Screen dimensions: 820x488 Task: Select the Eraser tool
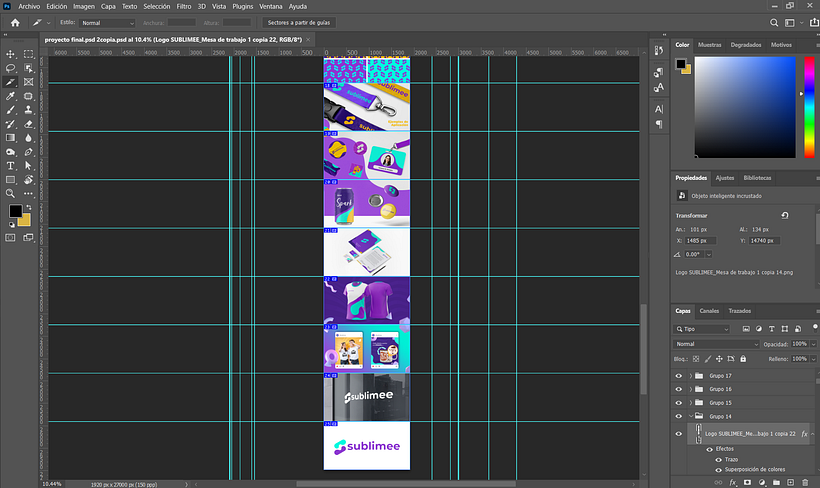(28, 124)
